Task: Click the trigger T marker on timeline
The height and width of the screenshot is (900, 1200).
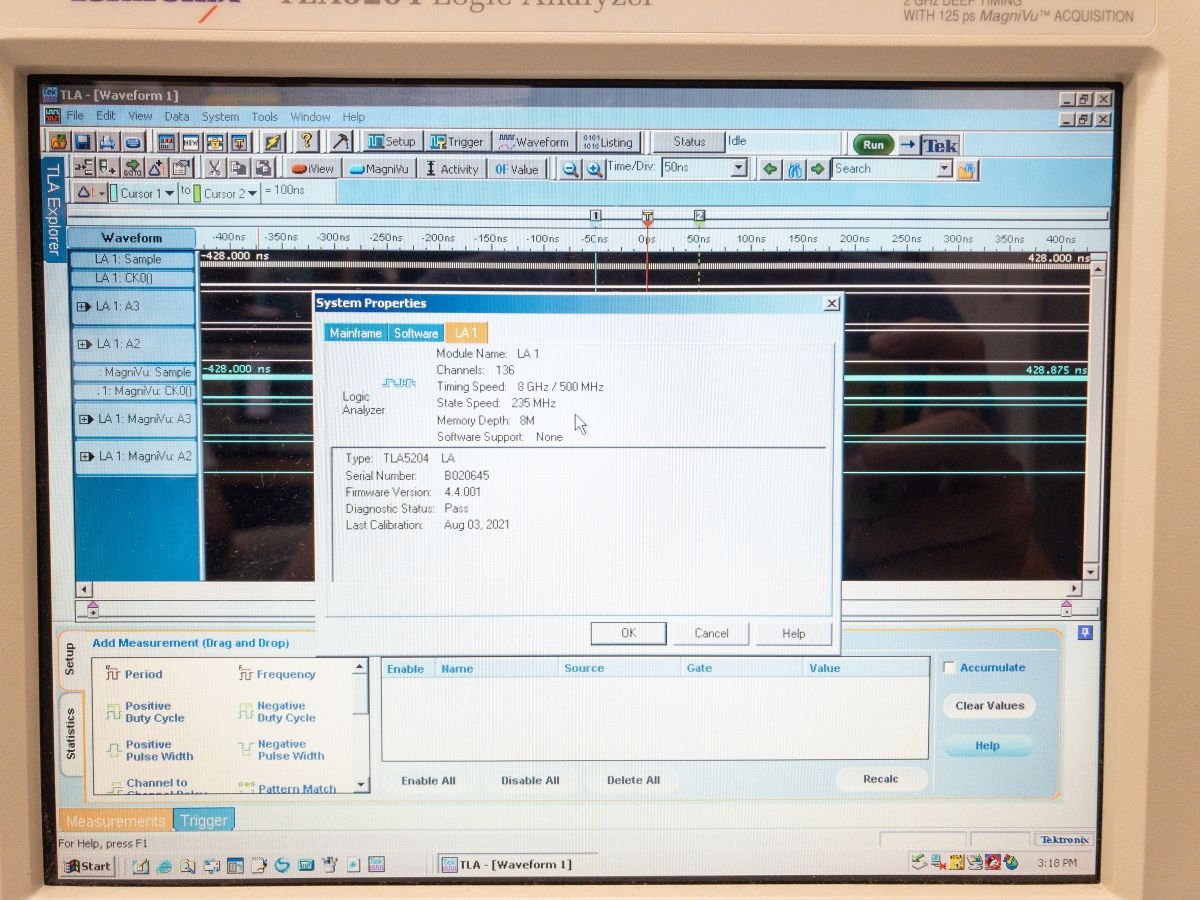Action: click(x=647, y=216)
